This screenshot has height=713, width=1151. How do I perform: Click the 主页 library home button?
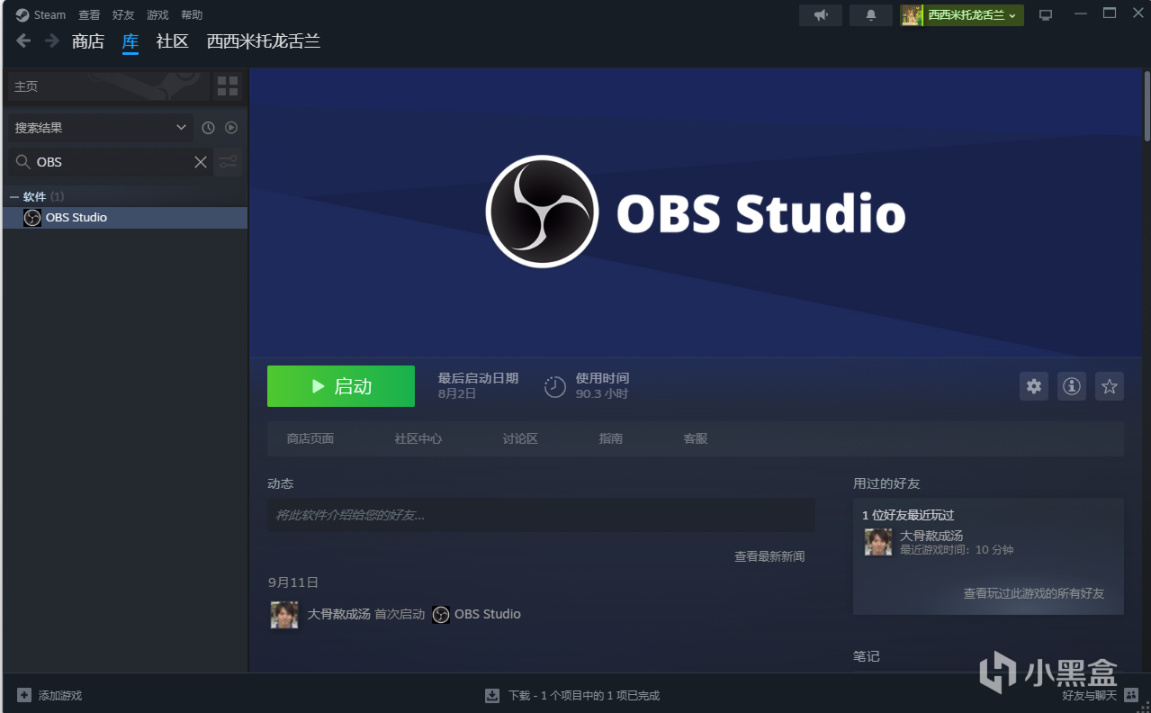[x=107, y=86]
